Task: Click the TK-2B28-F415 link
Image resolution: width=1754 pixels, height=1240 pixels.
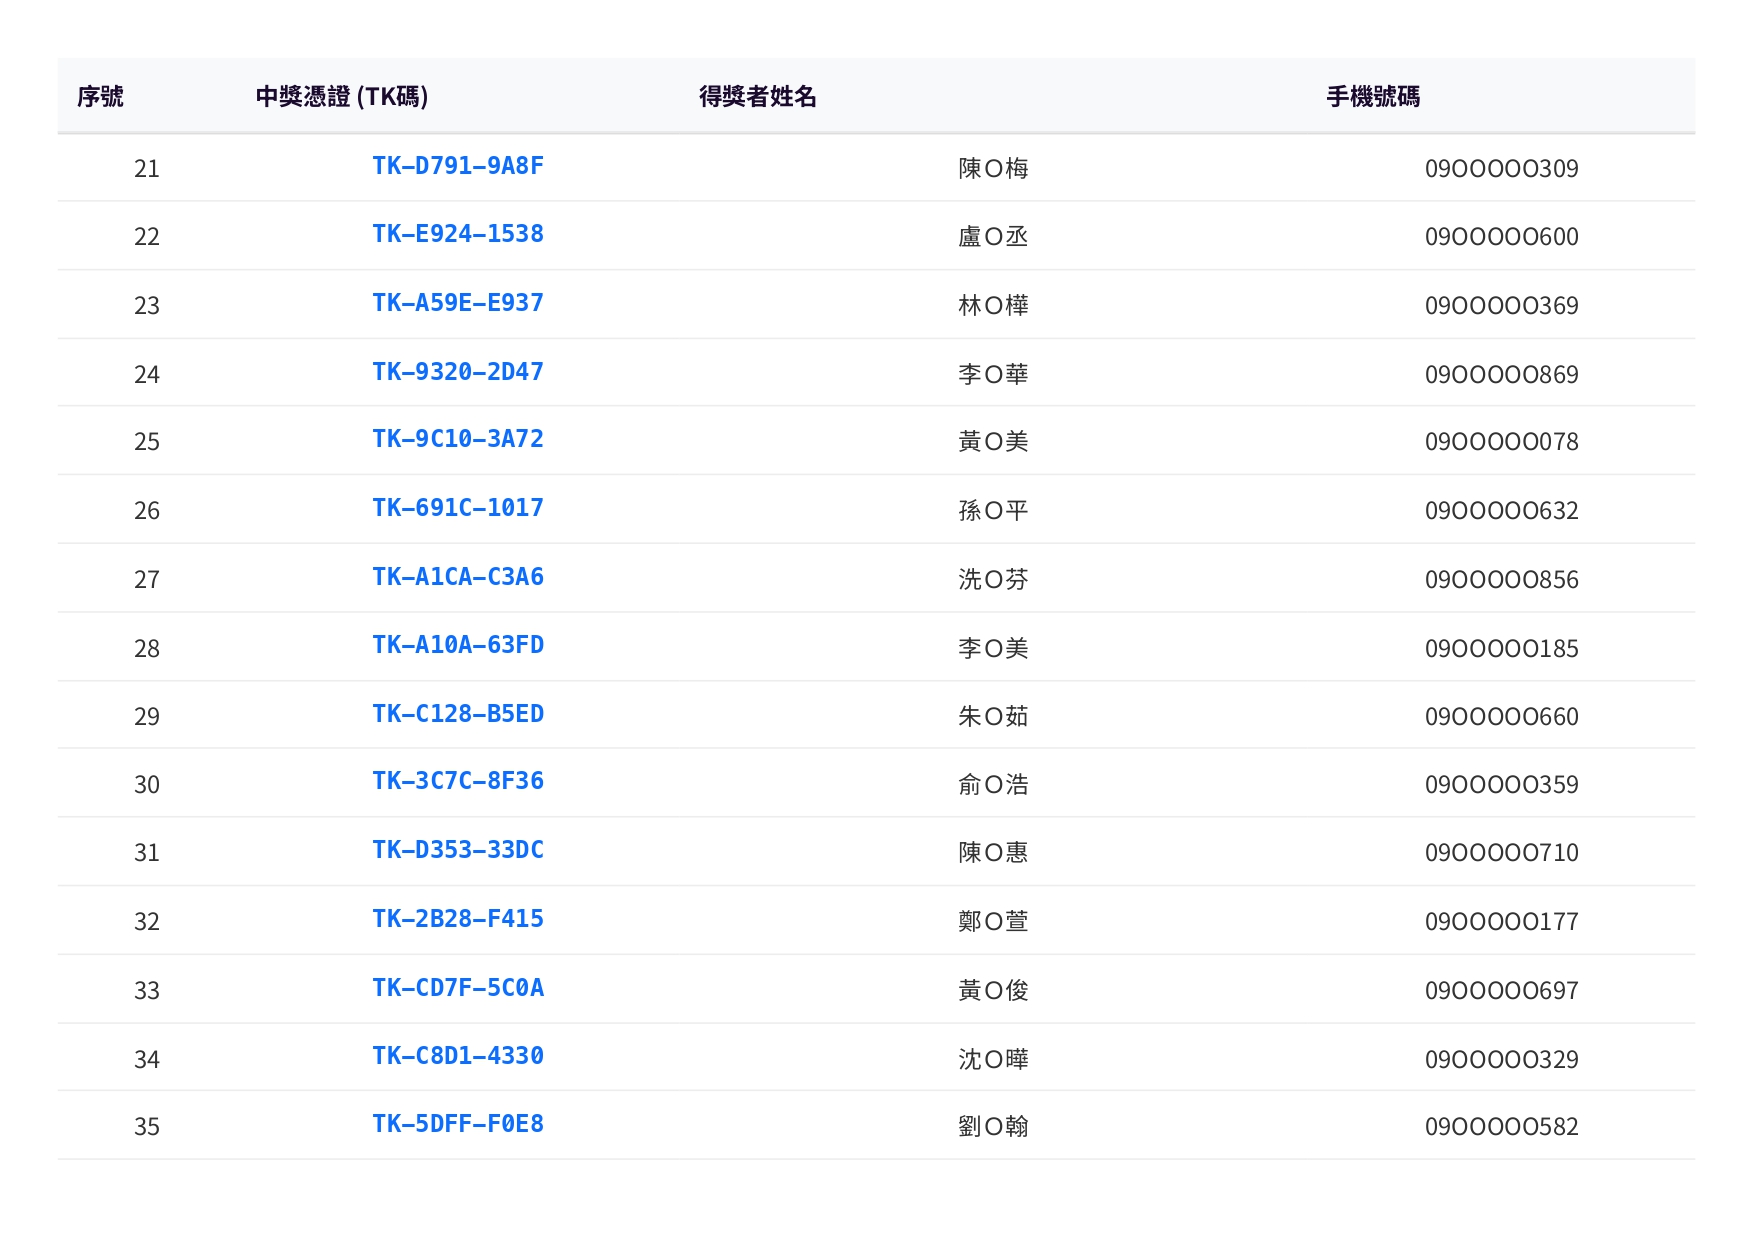Action: [457, 919]
